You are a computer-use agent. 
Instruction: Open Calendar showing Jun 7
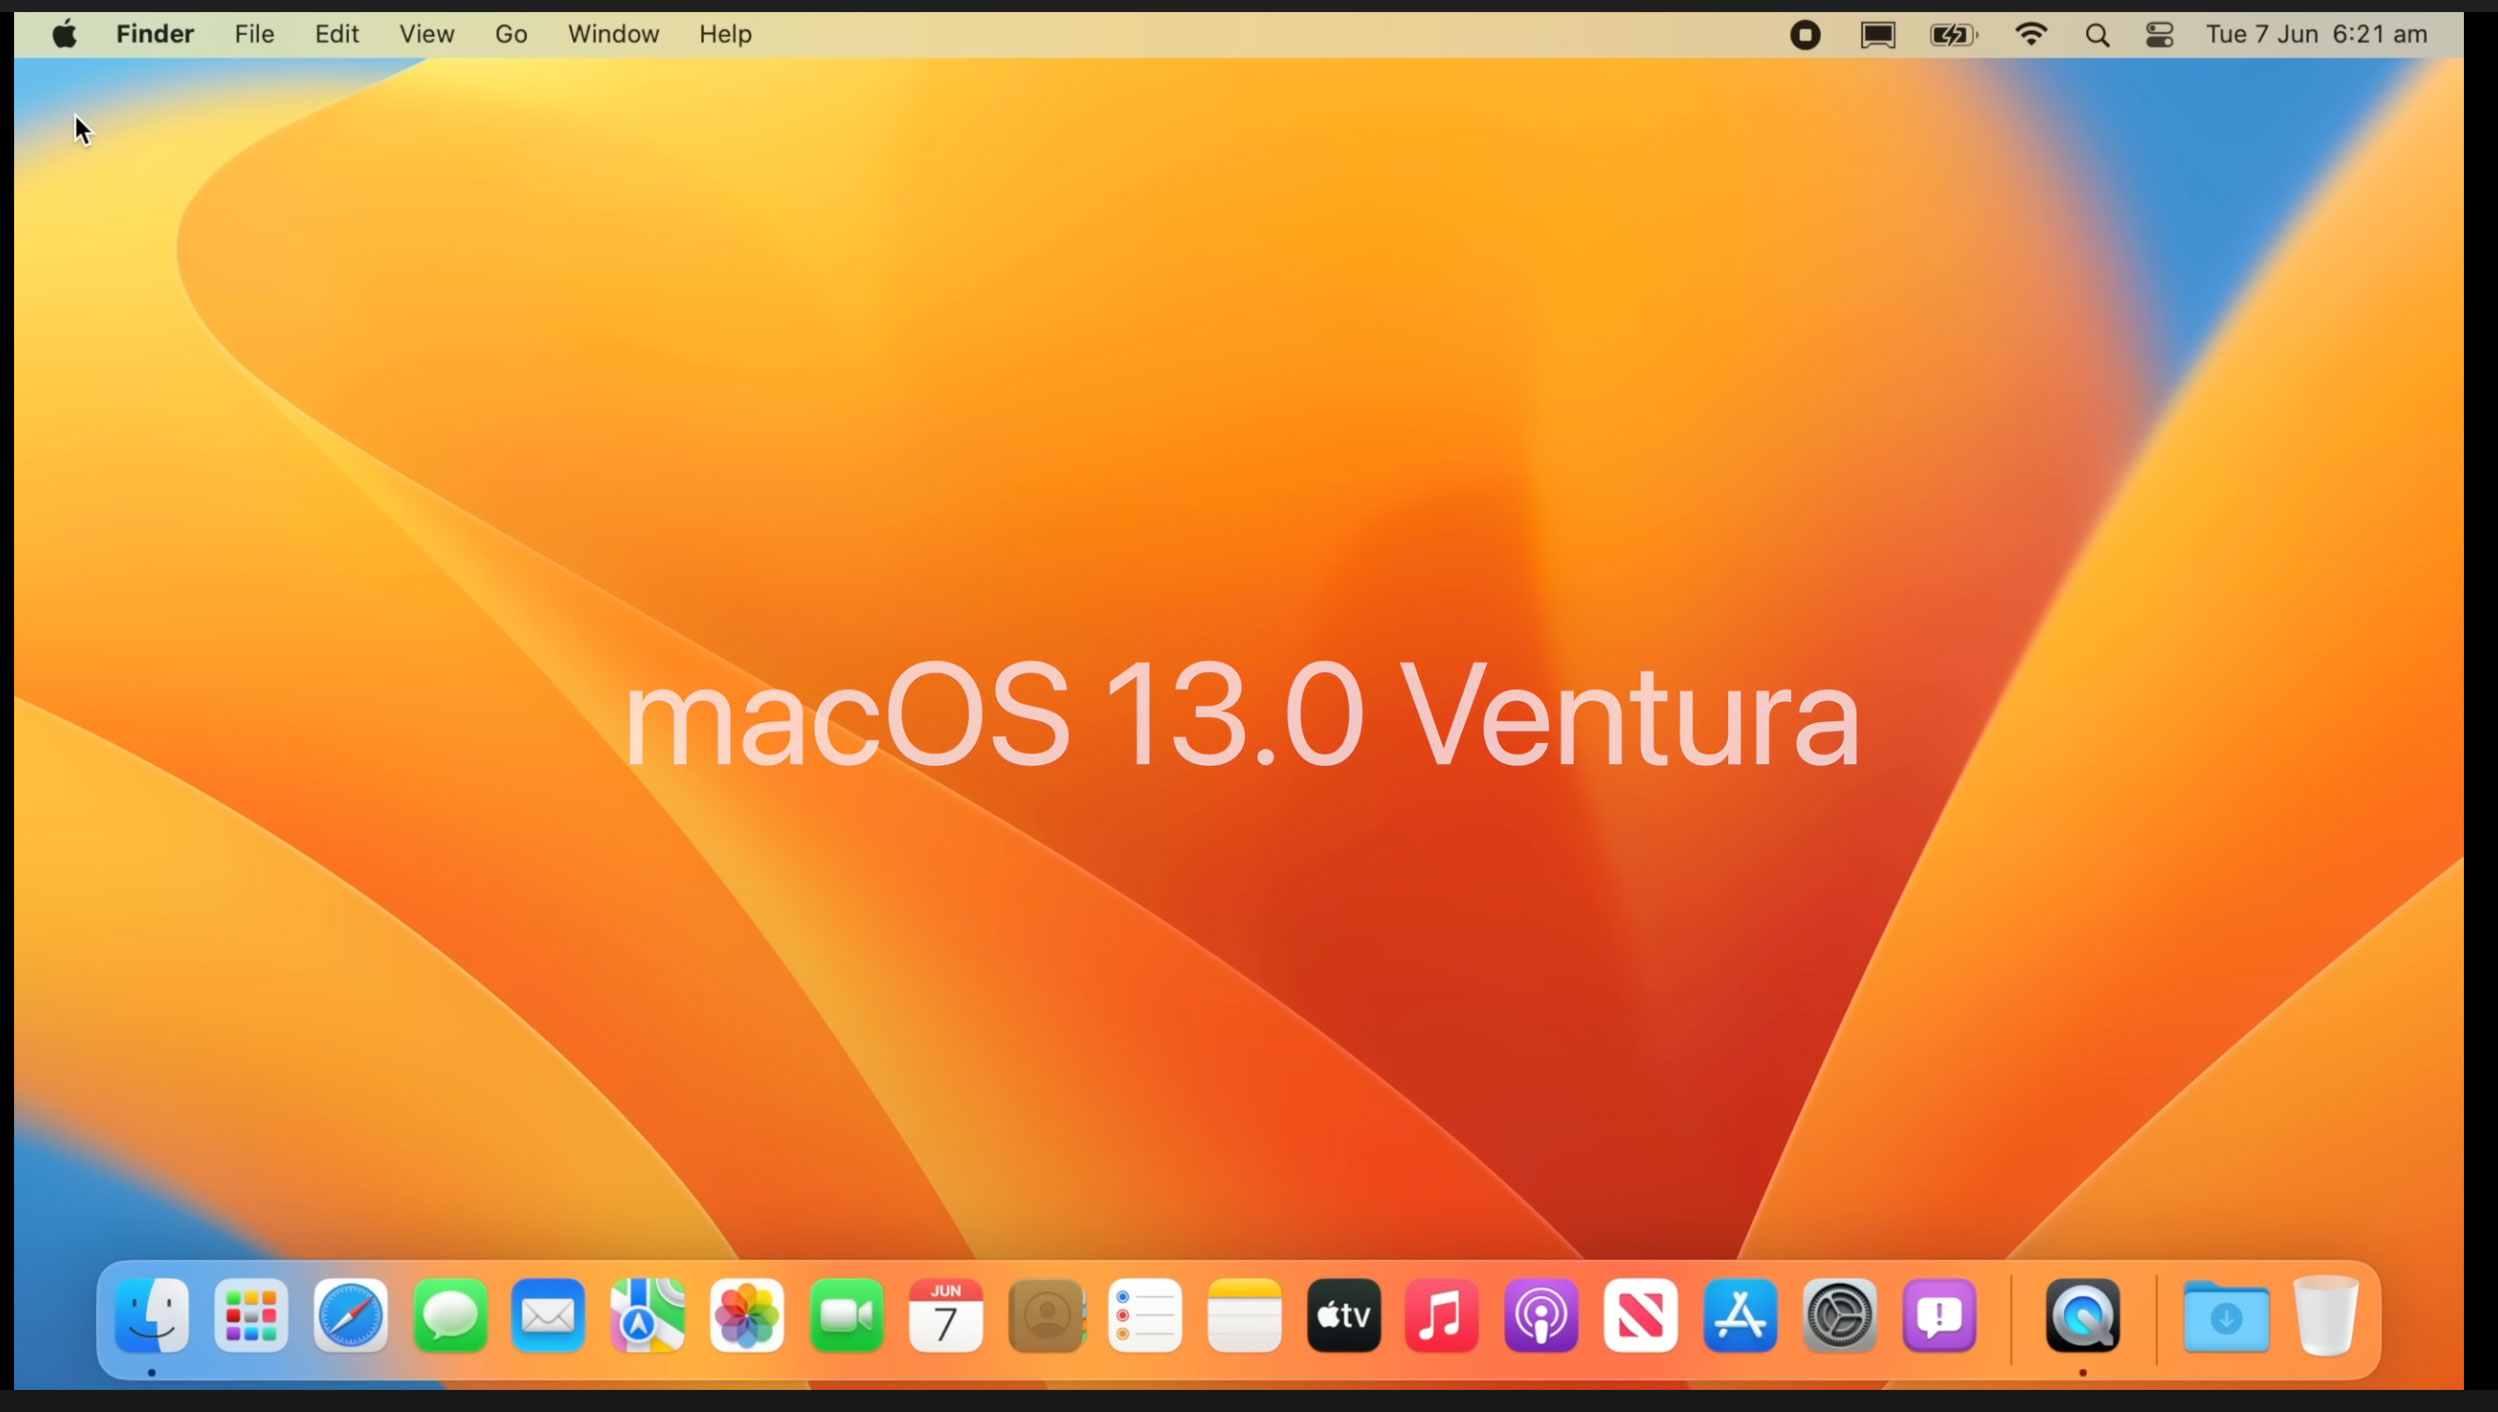945,1316
